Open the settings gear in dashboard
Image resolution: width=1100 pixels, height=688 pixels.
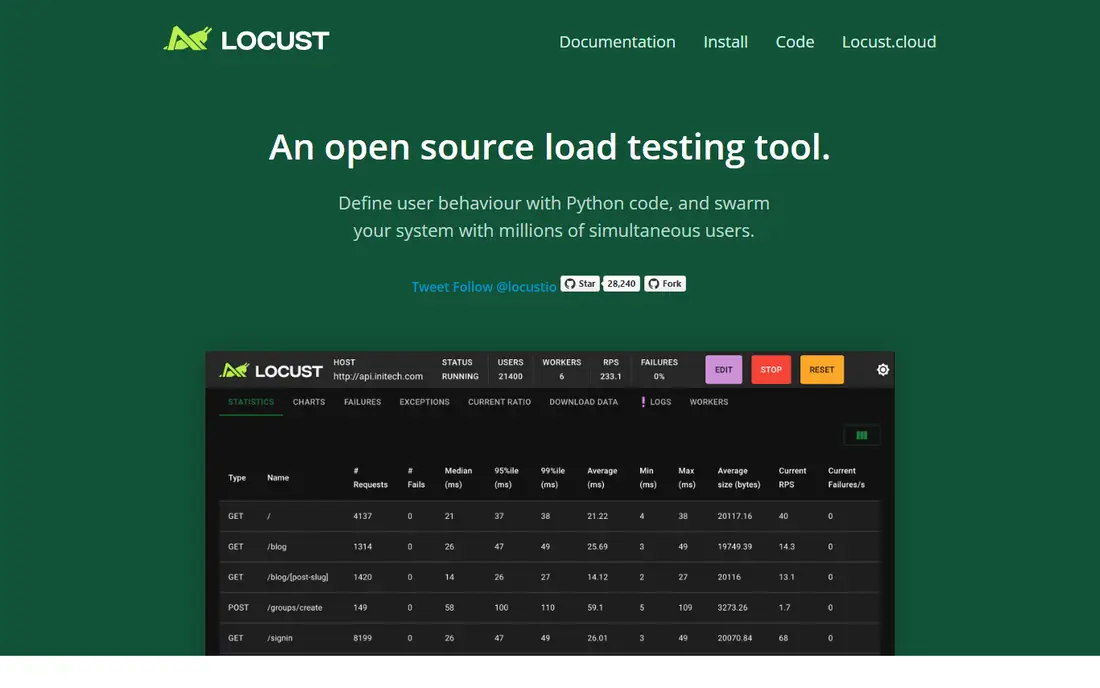(883, 370)
